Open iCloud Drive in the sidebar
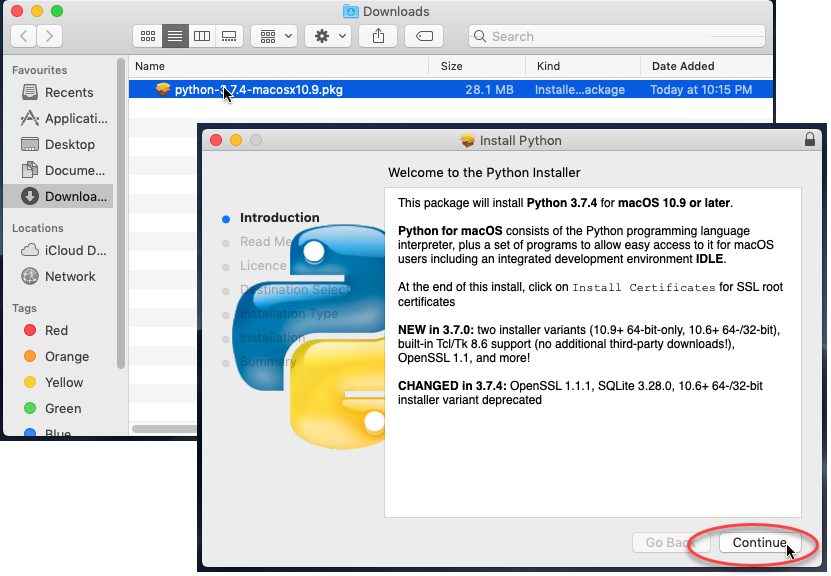Screen dimensions: 831x576 click(x=58, y=250)
